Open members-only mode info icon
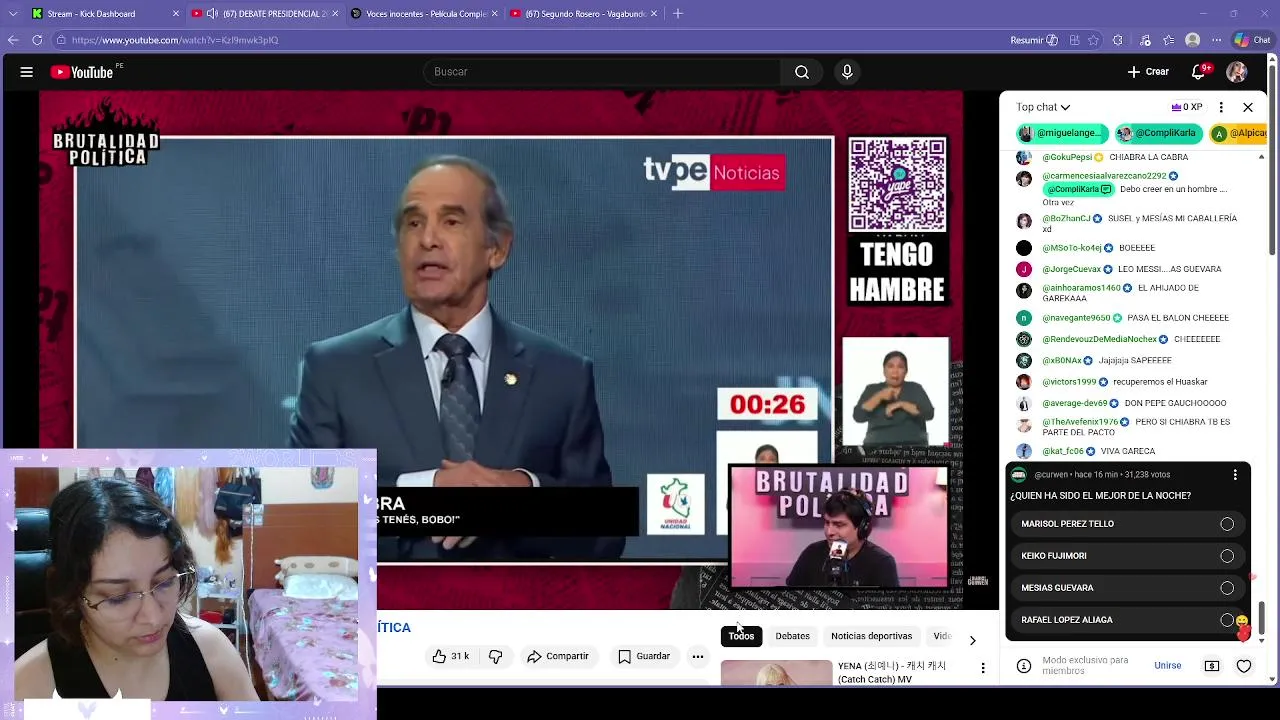The height and width of the screenshot is (720, 1280). pyautogui.click(x=1024, y=666)
